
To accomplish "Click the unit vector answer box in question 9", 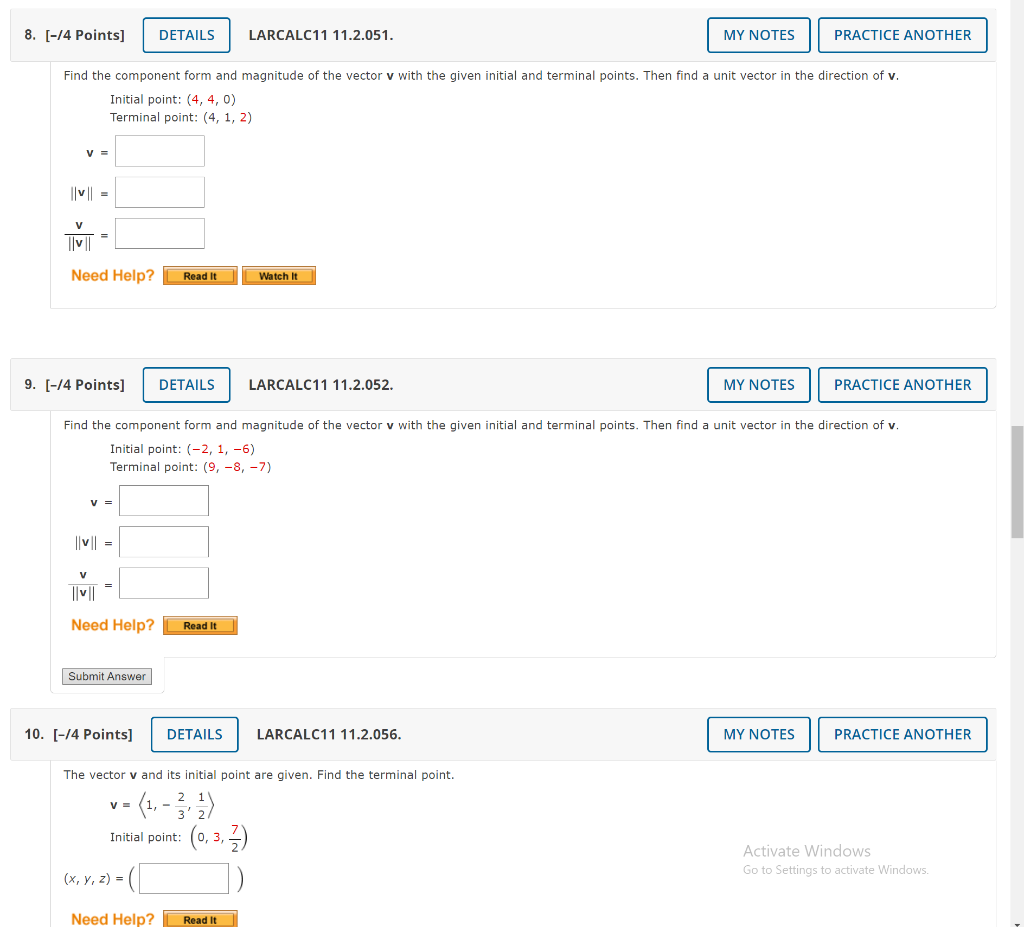I will click(x=163, y=582).
